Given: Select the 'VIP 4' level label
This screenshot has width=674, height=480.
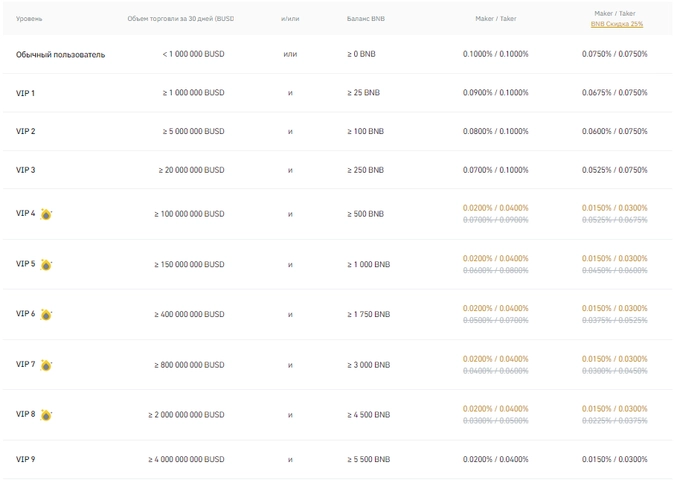Looking at the screenshot, I should pyautogui.click(x=25, y=213).
